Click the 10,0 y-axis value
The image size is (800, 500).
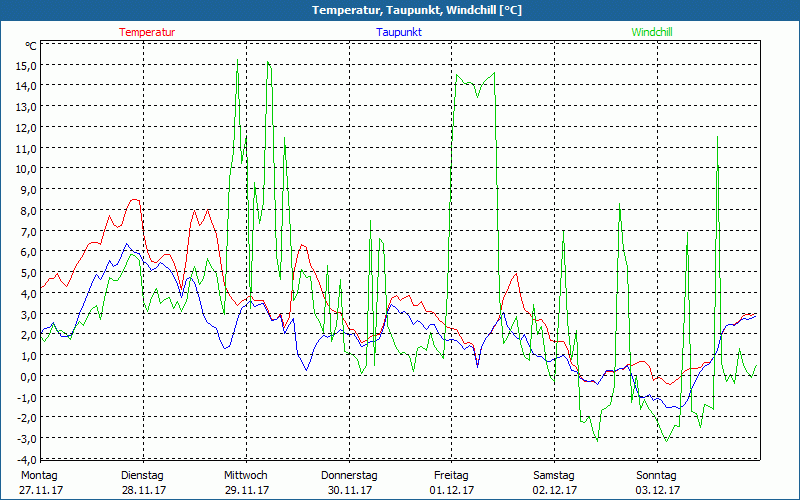pyautogui.click(x=25, y=169)
